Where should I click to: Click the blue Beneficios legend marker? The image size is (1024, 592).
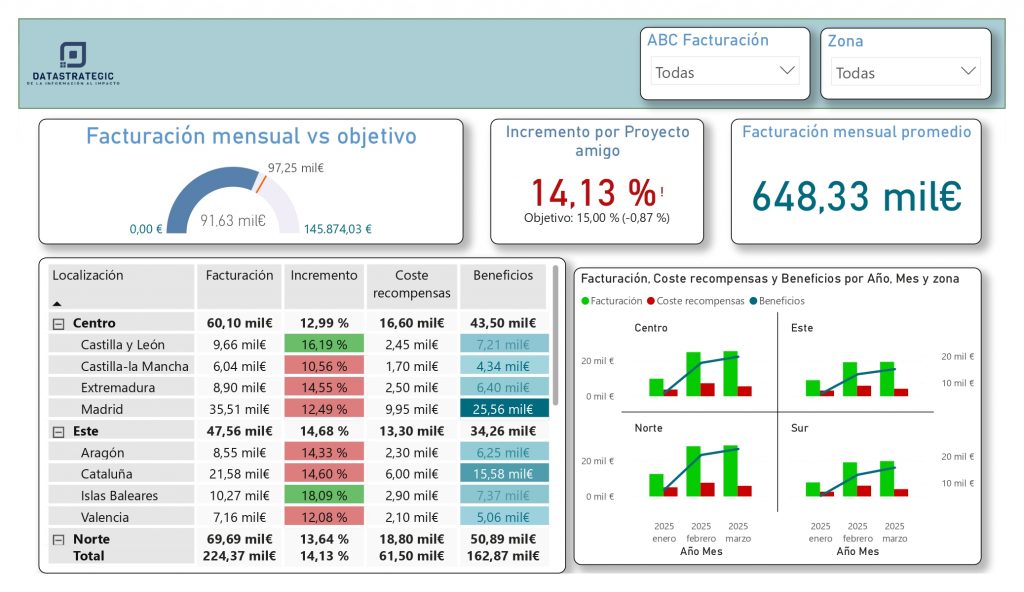(753, 301)
